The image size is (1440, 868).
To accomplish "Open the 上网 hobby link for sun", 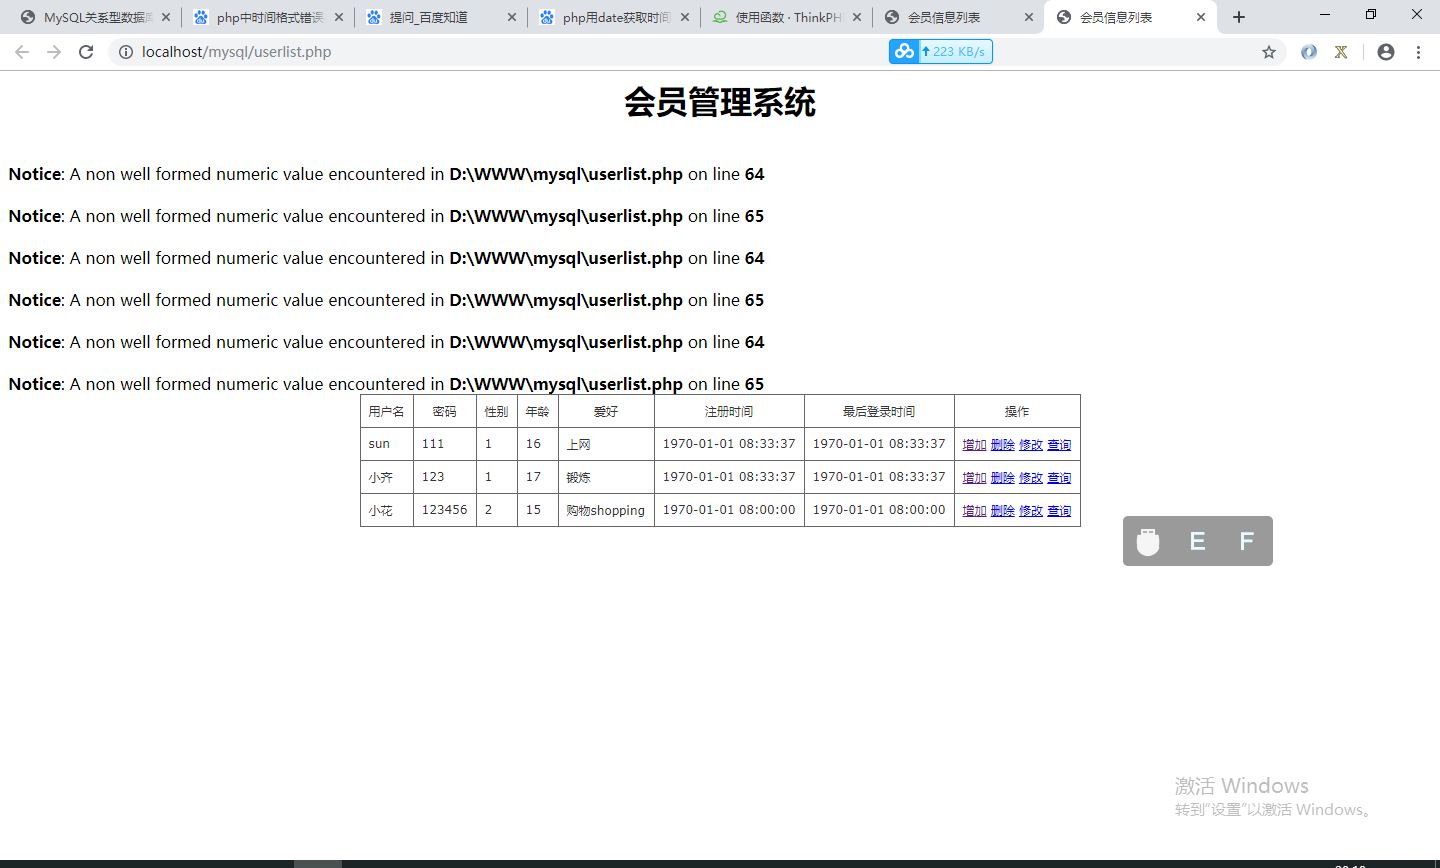I will [577, 444].
